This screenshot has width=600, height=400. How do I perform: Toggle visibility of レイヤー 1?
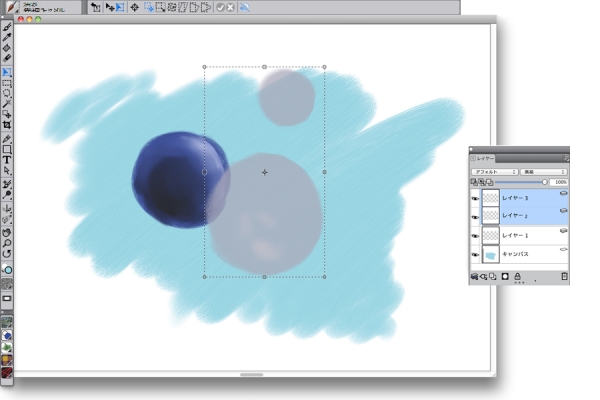coord(474,234)
